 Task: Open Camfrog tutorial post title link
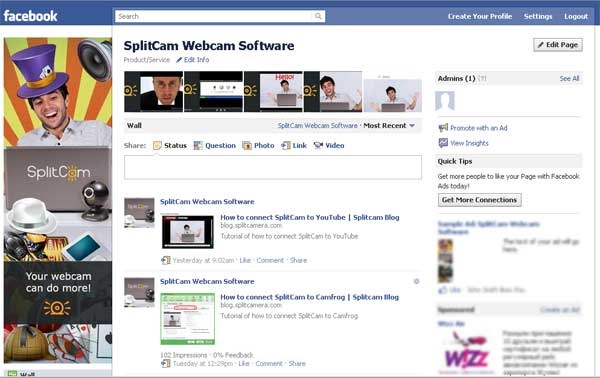(309, 297)
